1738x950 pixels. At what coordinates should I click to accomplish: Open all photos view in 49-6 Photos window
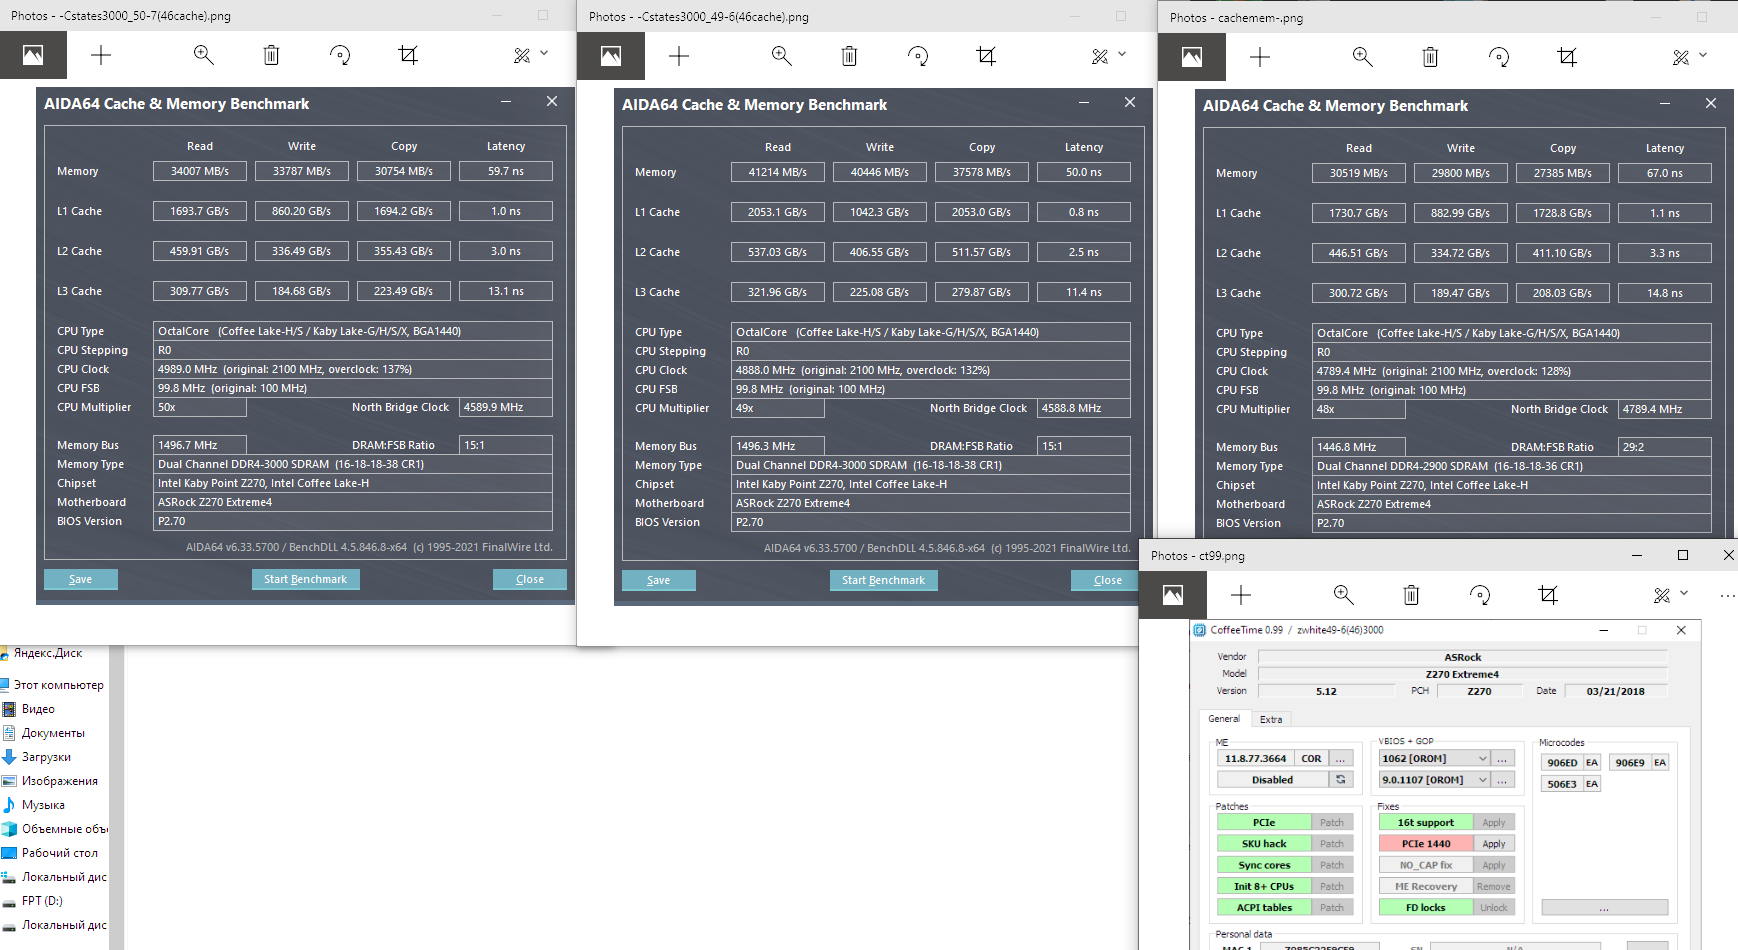tap(611, 56)
